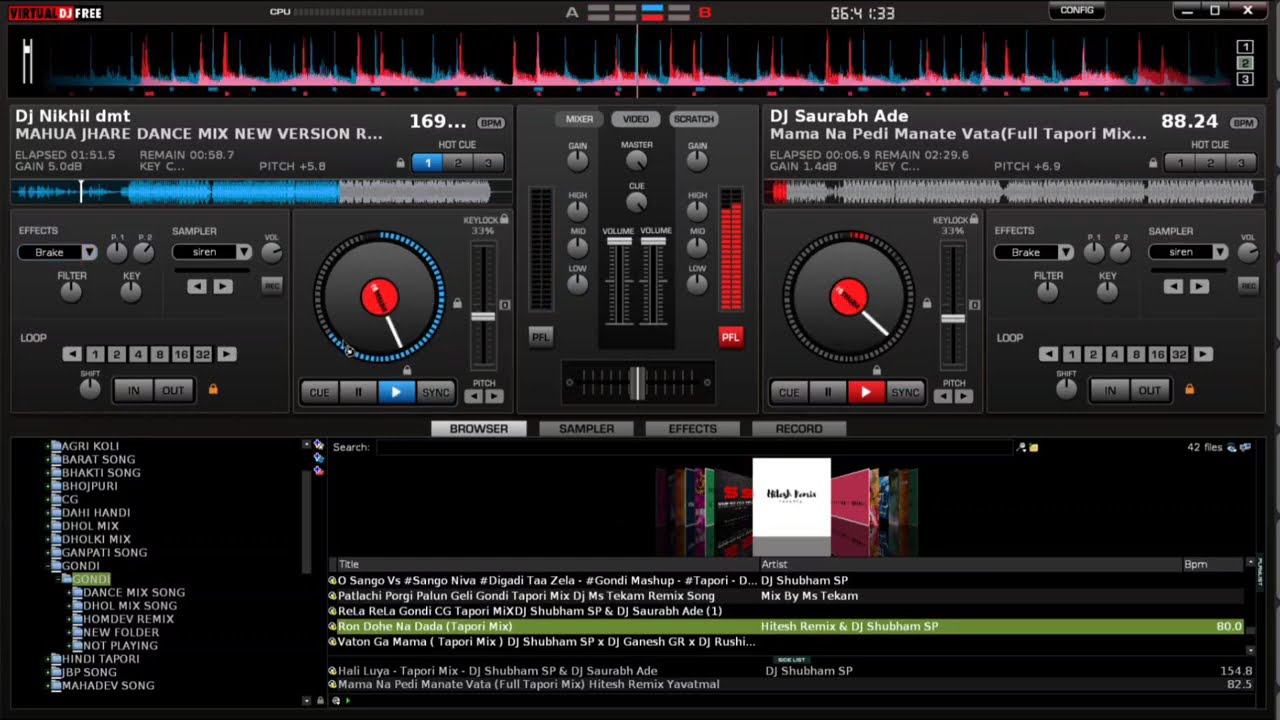Toggle left deck hot cue lock
This screenshot has height=720, width=1280.
click(401, 163)
